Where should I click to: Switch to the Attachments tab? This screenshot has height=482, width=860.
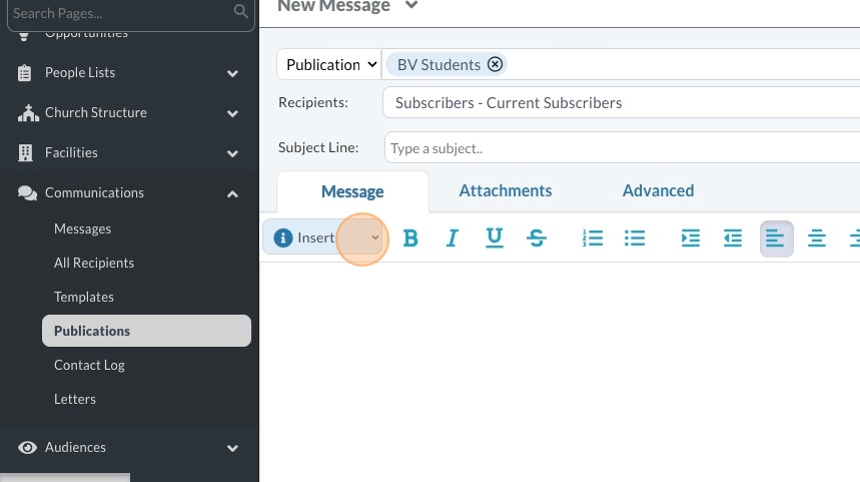[x=505, y=190]
